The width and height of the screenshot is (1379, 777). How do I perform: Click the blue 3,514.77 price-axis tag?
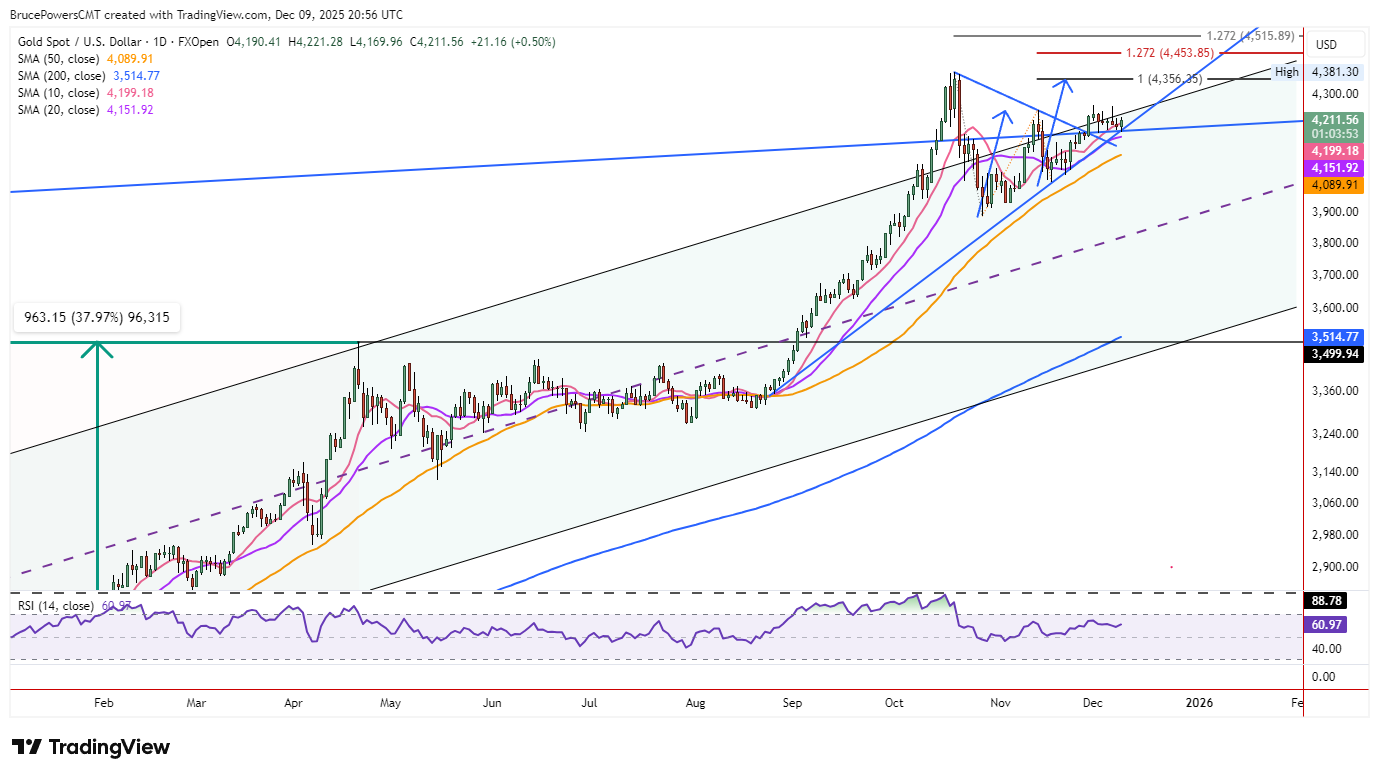click(x=1335, y=337)
